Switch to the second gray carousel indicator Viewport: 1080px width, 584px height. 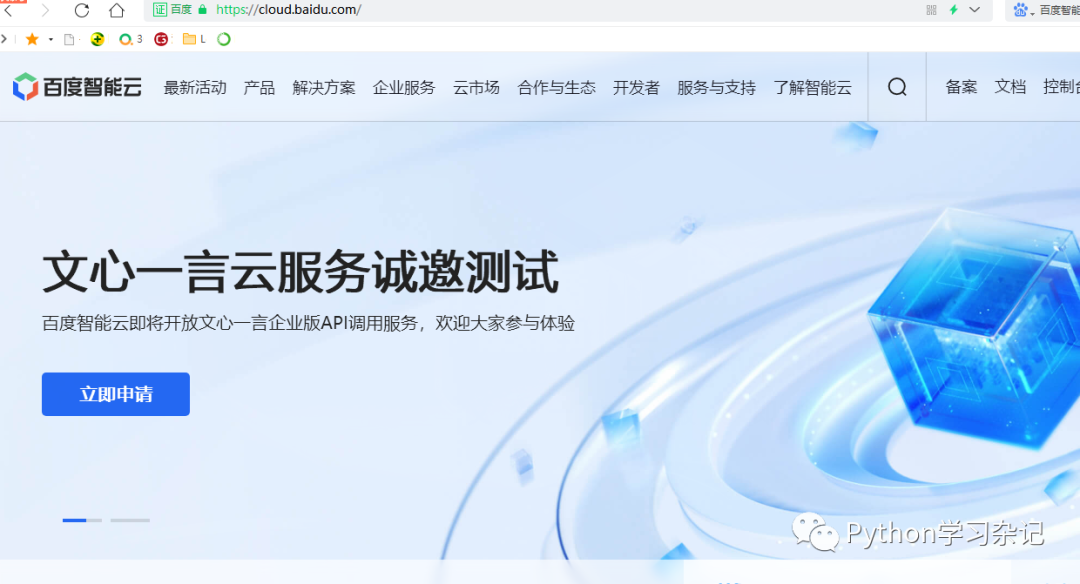[x=130, y=520]
